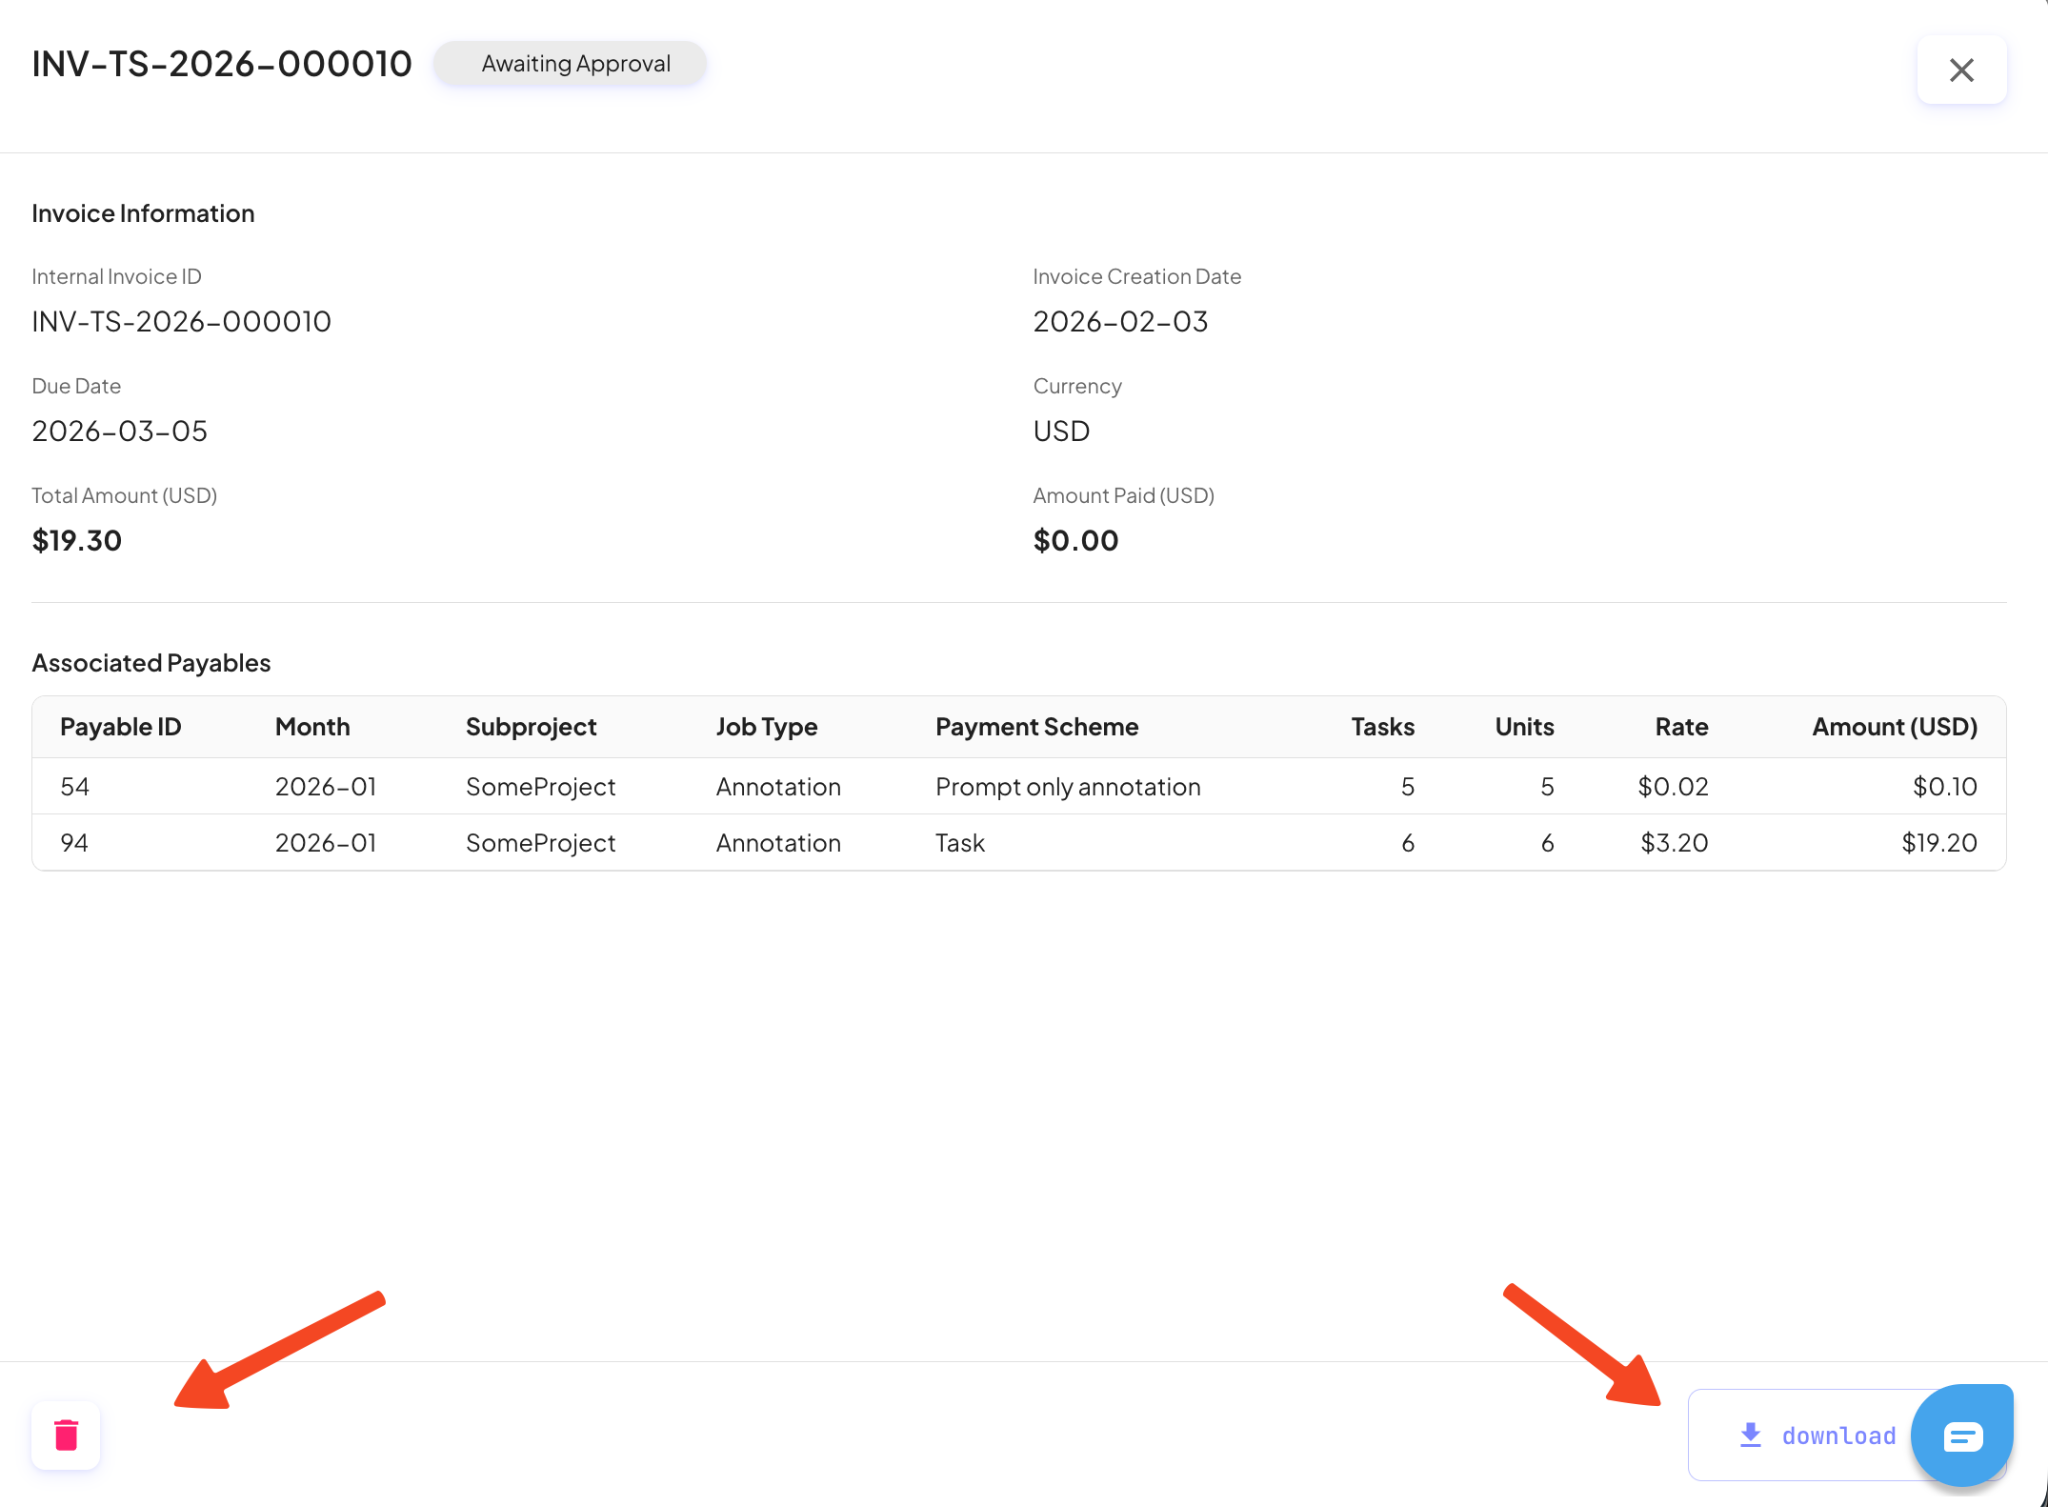Click the Rate column header
The image size is (2048, 1507).
click(1681, 727)
